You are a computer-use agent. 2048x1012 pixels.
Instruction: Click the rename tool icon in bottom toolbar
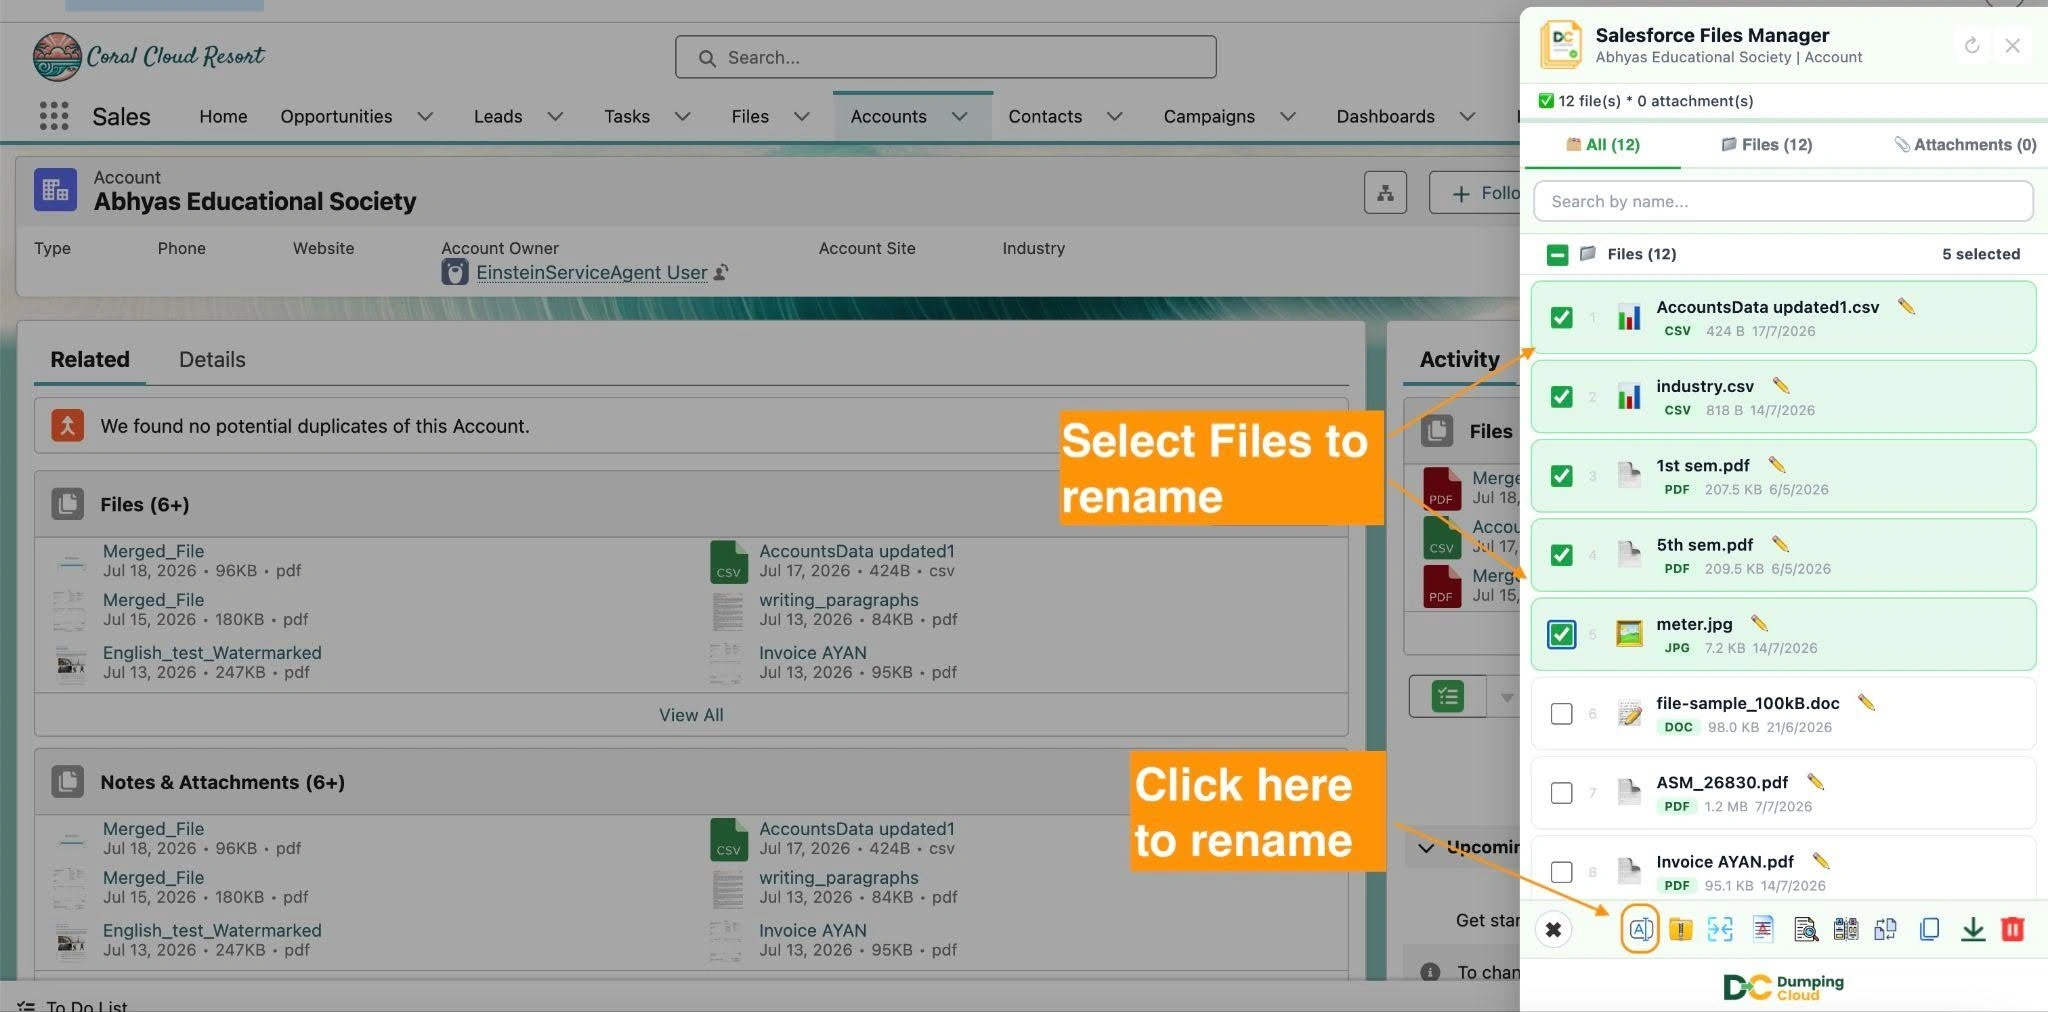(x=1640, y=929)
